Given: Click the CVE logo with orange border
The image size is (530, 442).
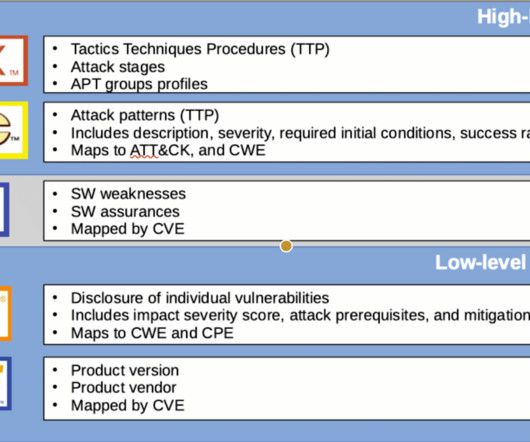Looking at the screenshot, I should click(6, 314).
